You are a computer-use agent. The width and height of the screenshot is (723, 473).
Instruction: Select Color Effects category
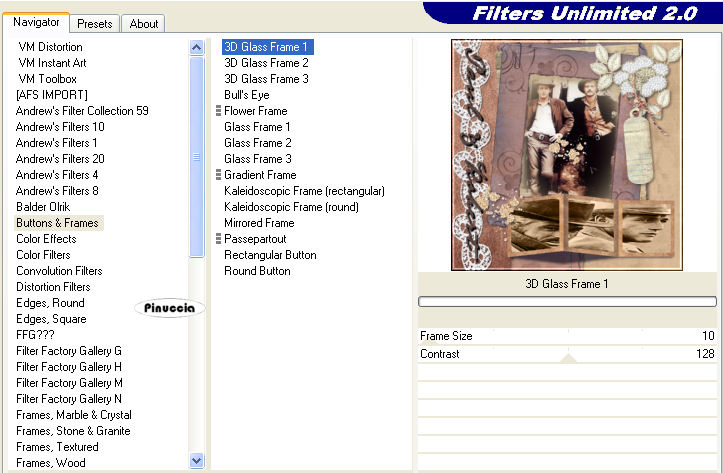[x=46, y=239]
